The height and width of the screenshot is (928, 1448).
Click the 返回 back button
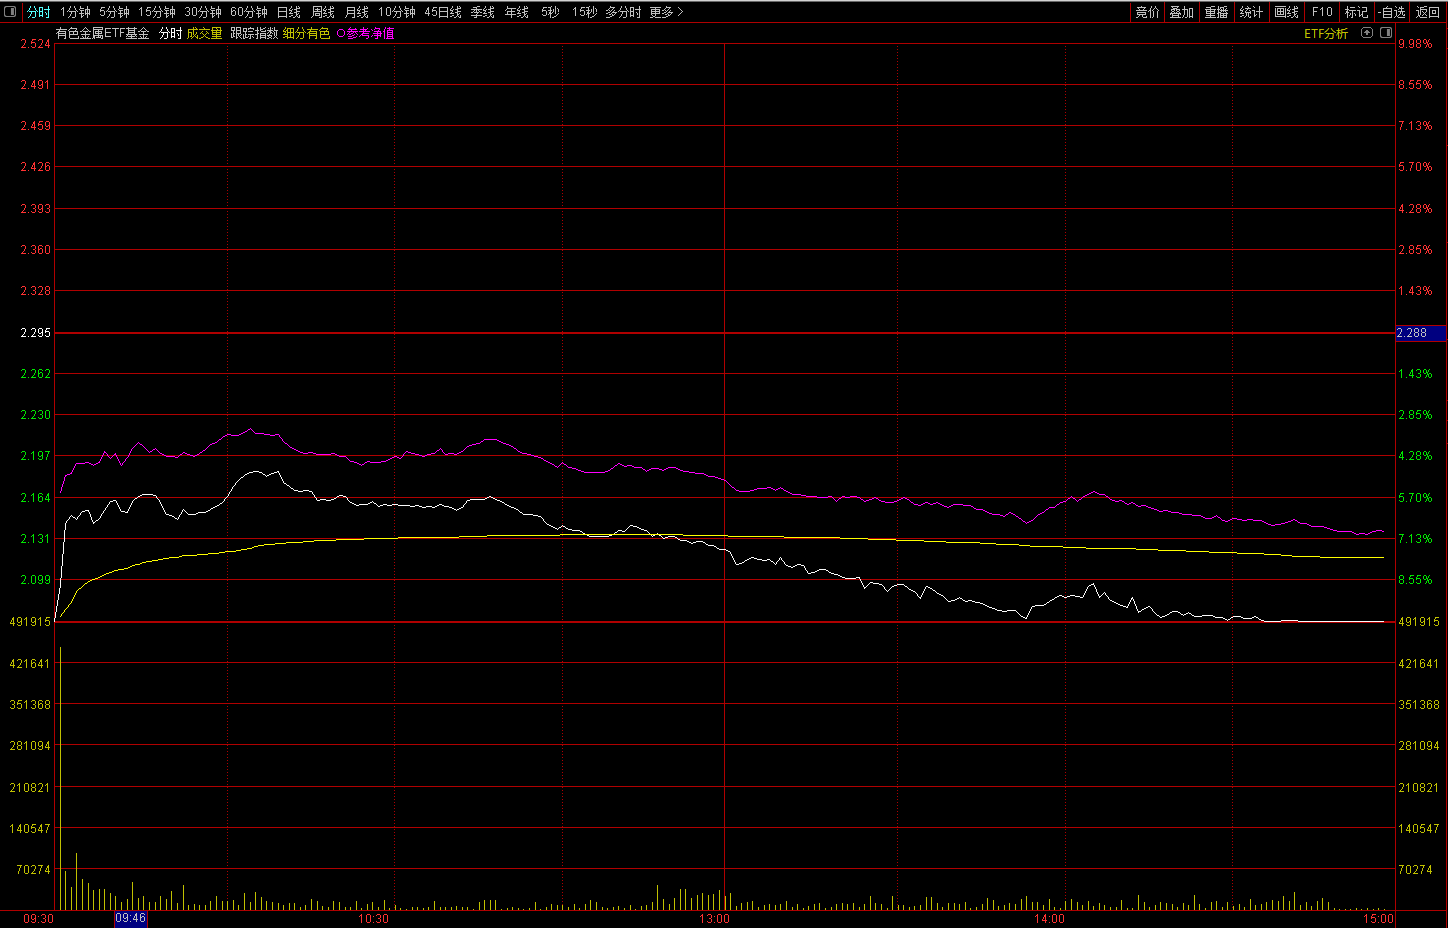(1427, 12)
